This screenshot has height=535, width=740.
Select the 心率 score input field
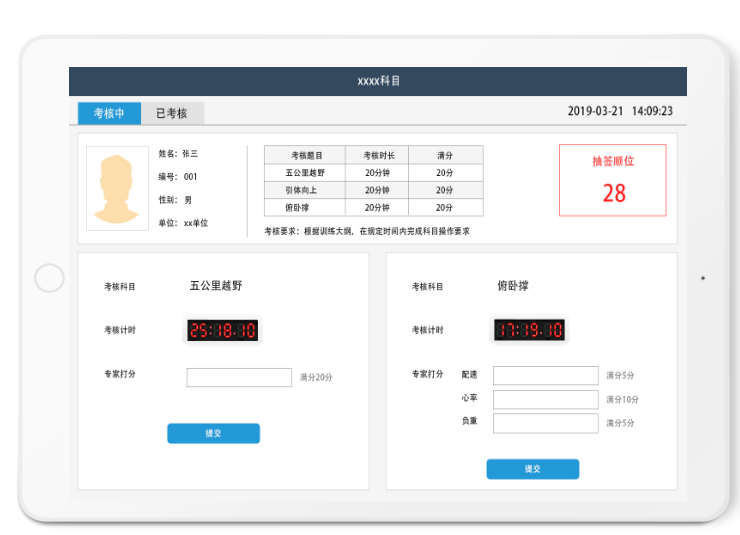tap(545, 399)
